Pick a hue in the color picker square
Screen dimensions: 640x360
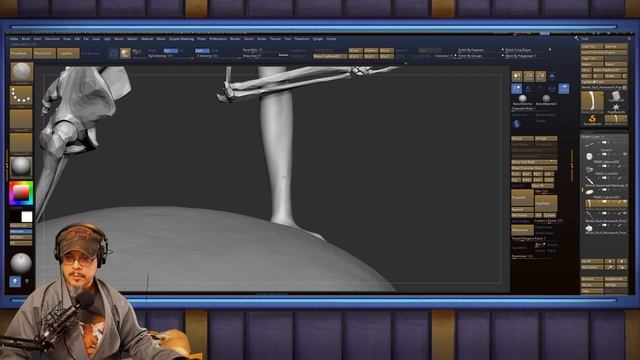point(21,193)
